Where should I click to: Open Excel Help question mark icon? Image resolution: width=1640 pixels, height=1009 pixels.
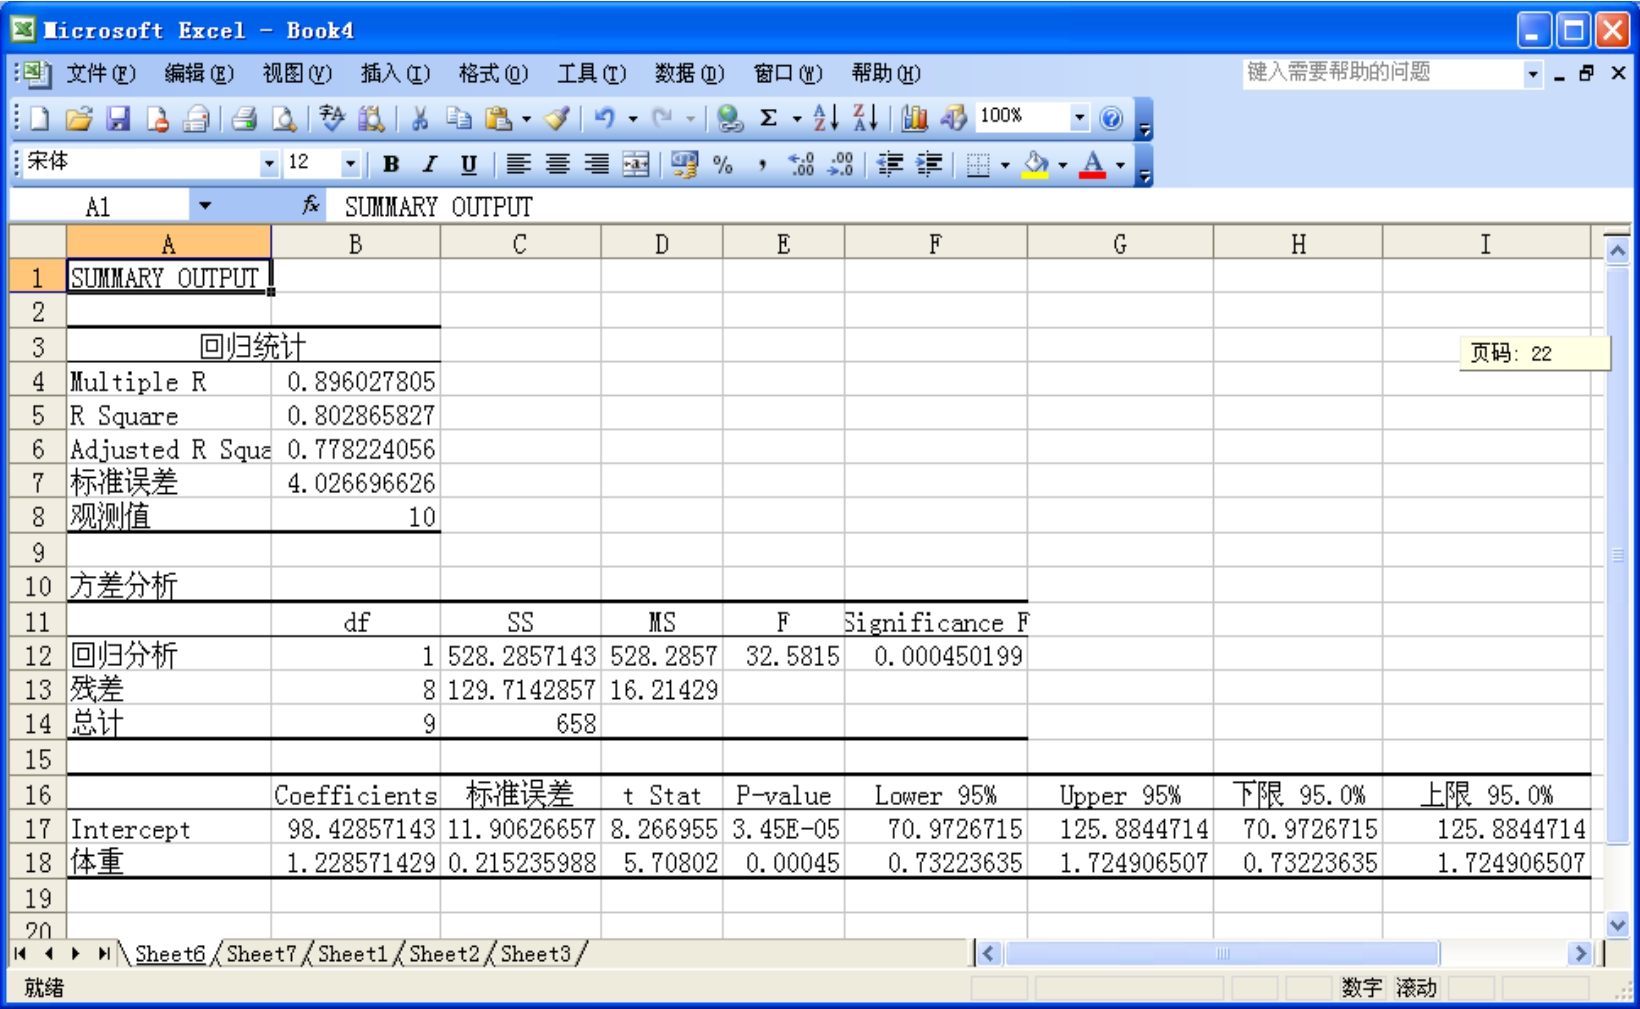[x=1111, y=119]
